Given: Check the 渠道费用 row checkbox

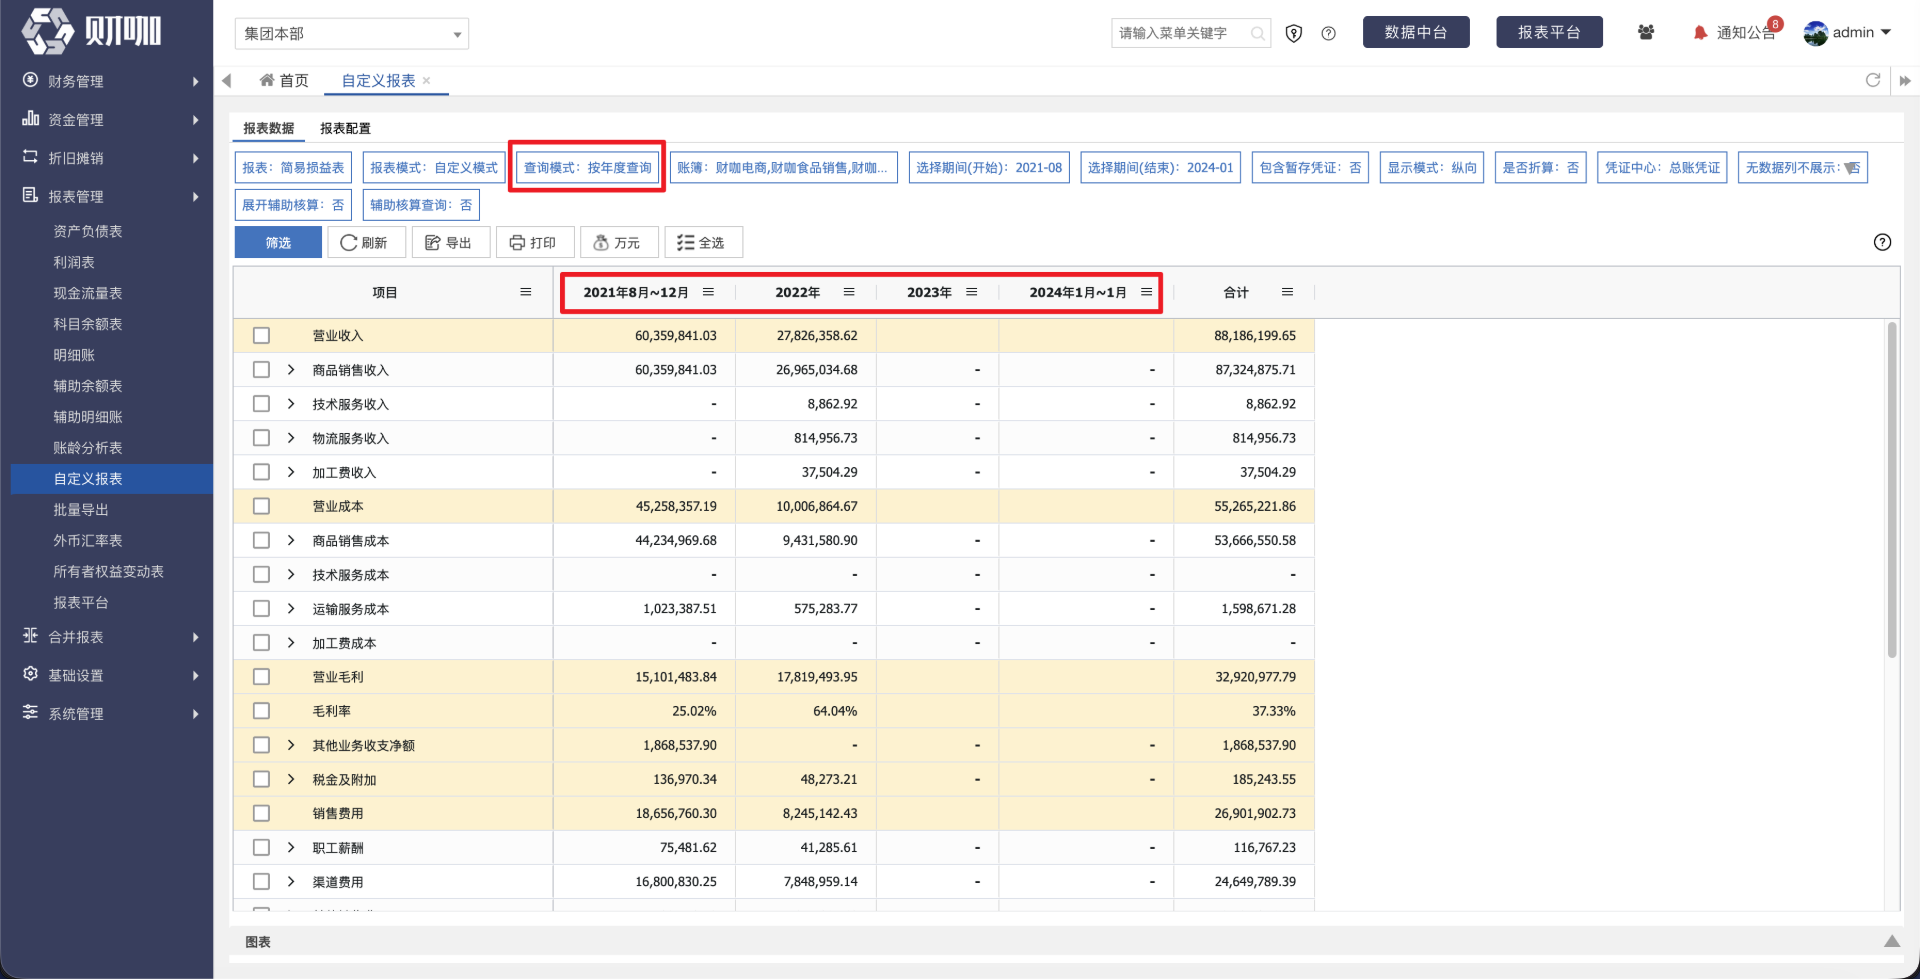Looking at the screenshot, I should 262,882.
